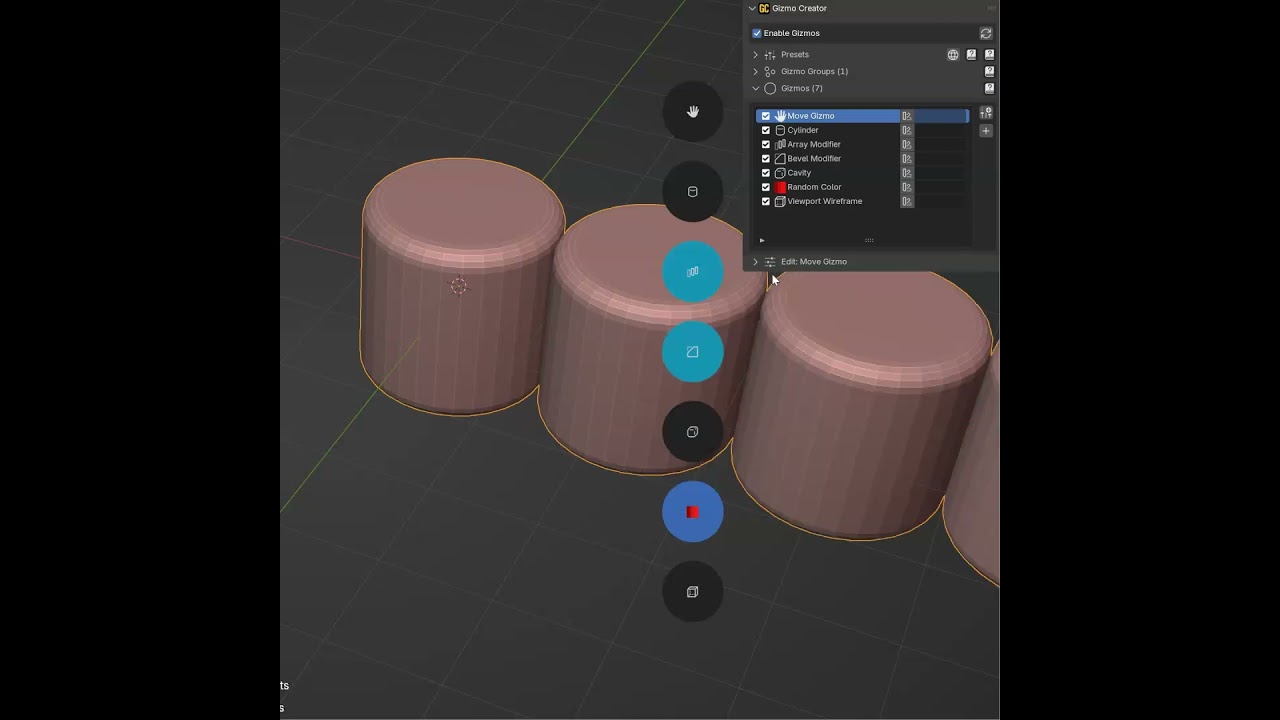Click the panel drag handle in the Gizmo Creator header
This screenshot has width=1280, height=720.
[x=991, y=8]
